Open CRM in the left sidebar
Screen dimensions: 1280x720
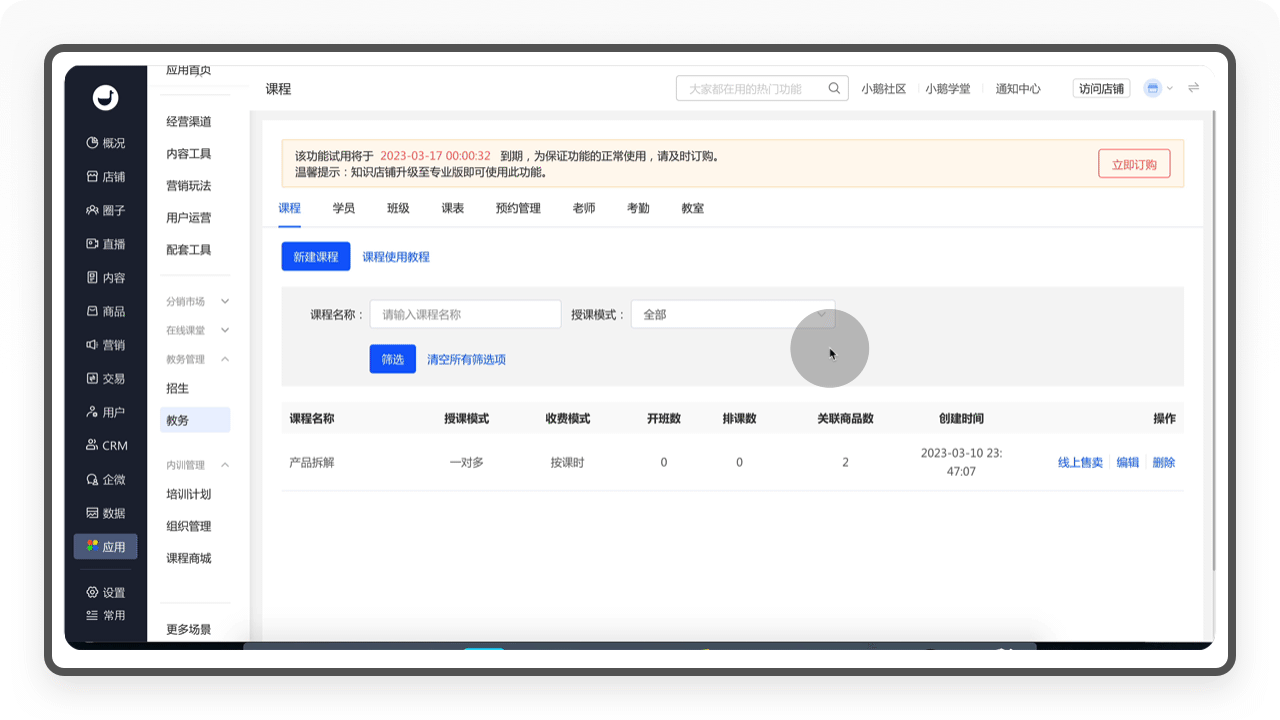click(105, 446)
